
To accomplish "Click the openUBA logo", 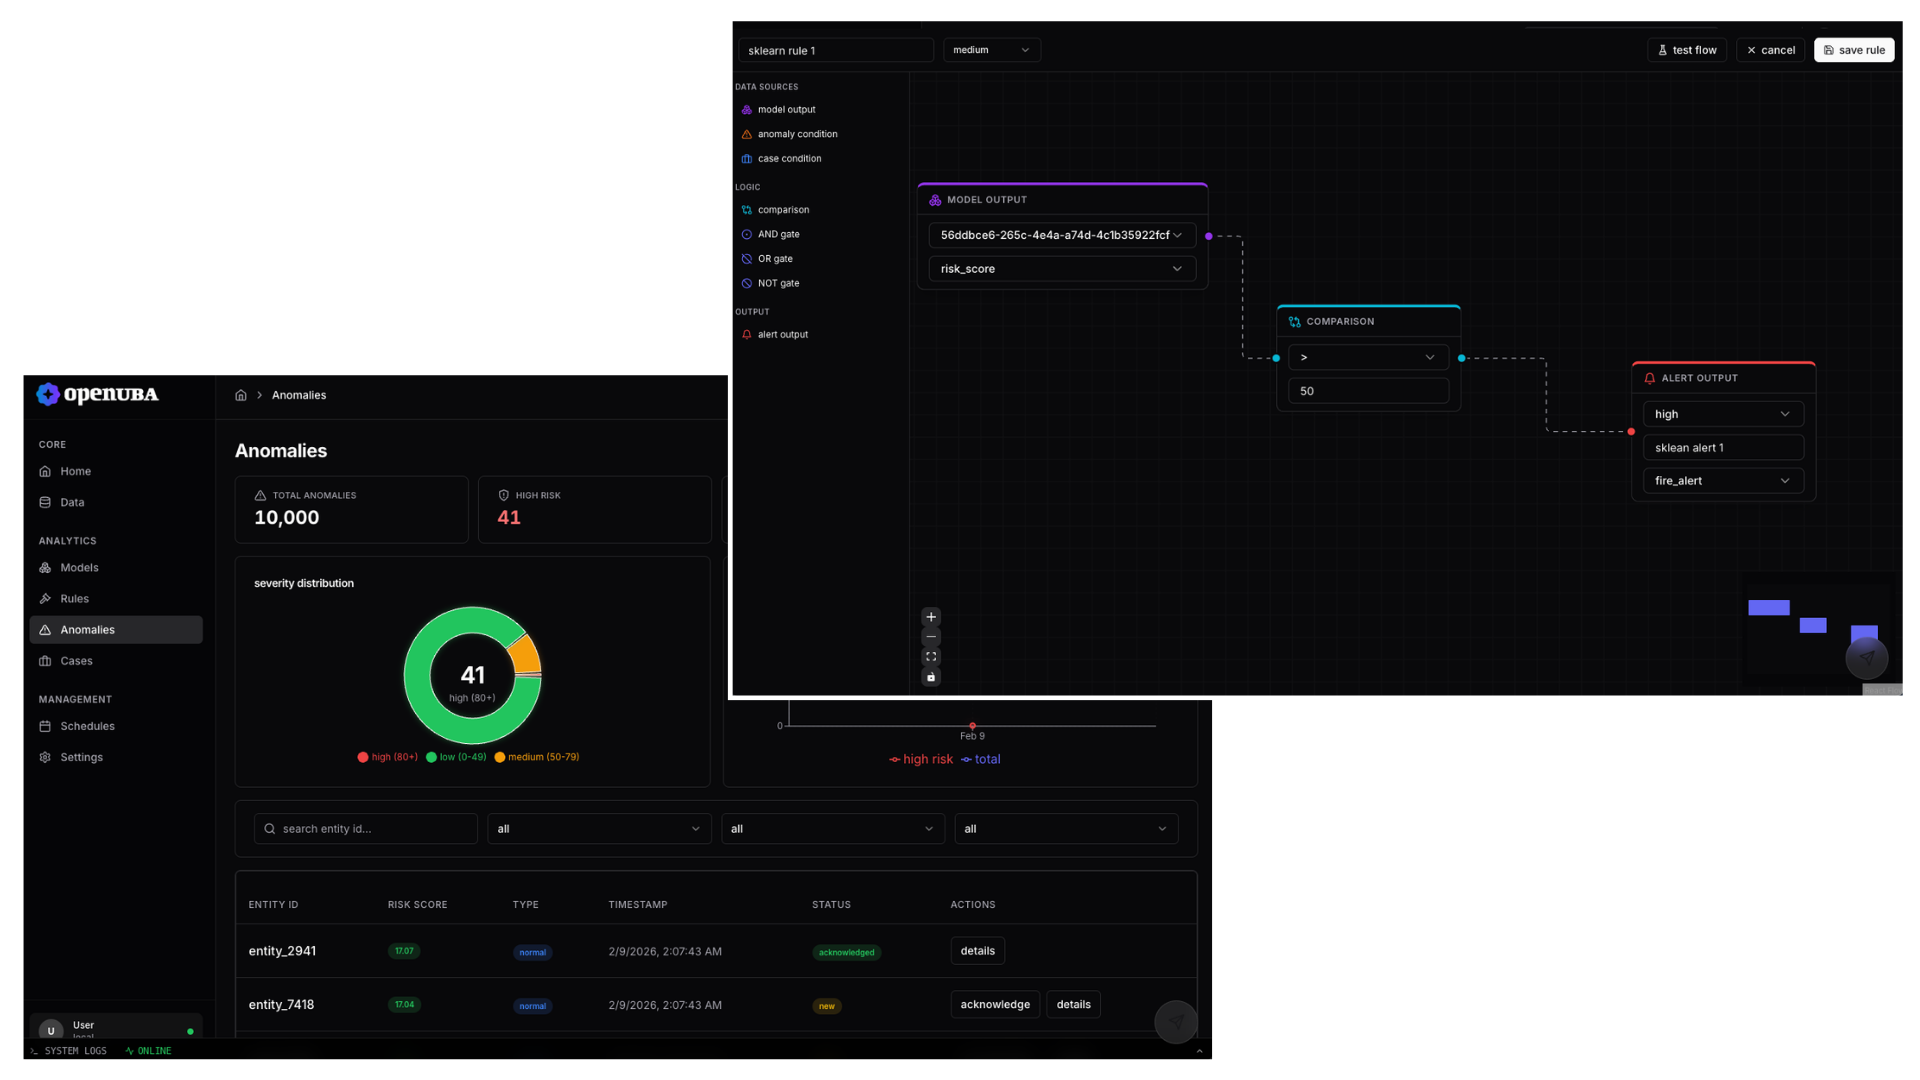I will (97, 394).
